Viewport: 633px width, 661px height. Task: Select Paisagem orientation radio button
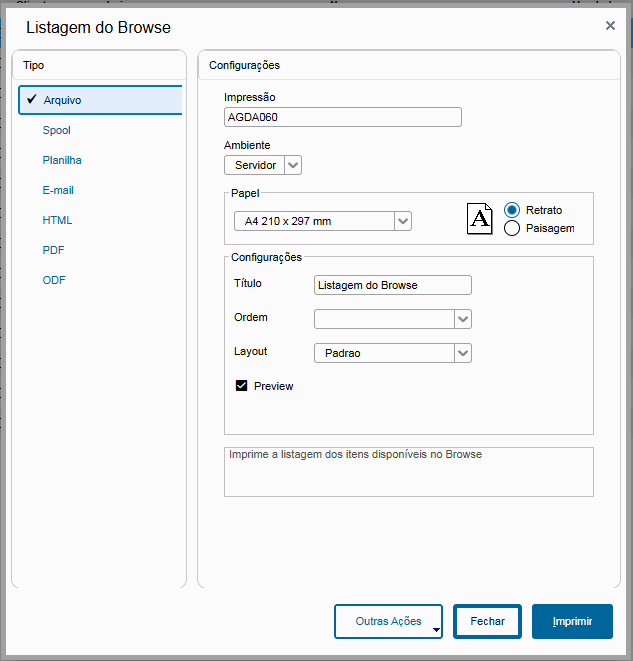513,228
